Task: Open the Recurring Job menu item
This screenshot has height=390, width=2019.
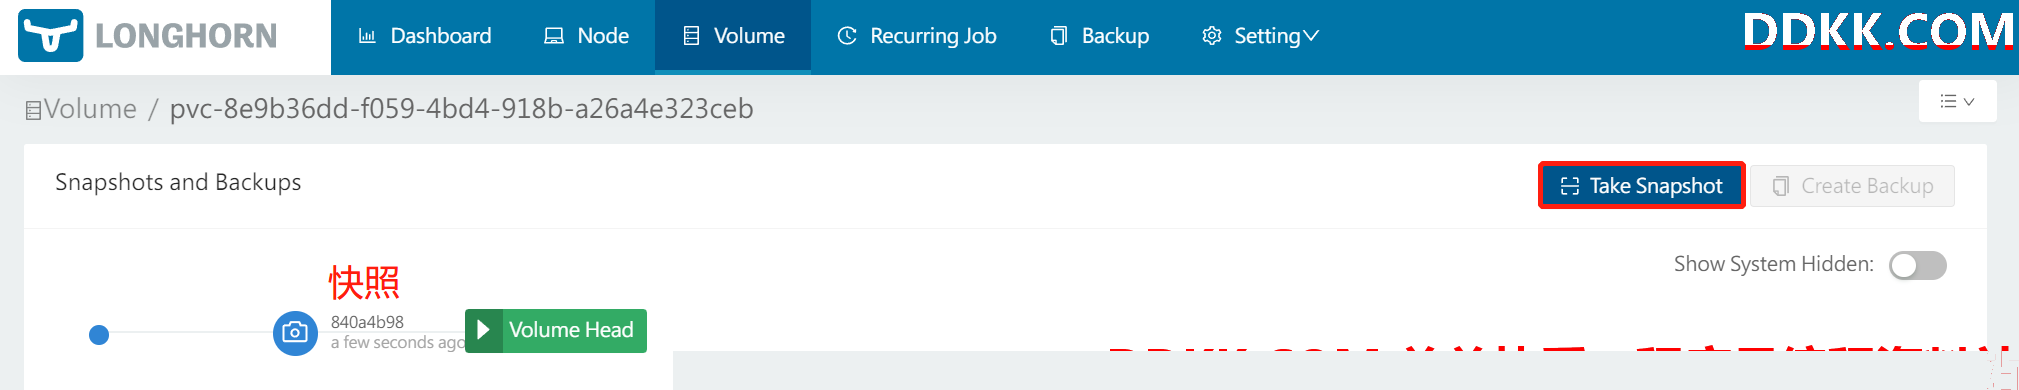Action: [917, 36]
